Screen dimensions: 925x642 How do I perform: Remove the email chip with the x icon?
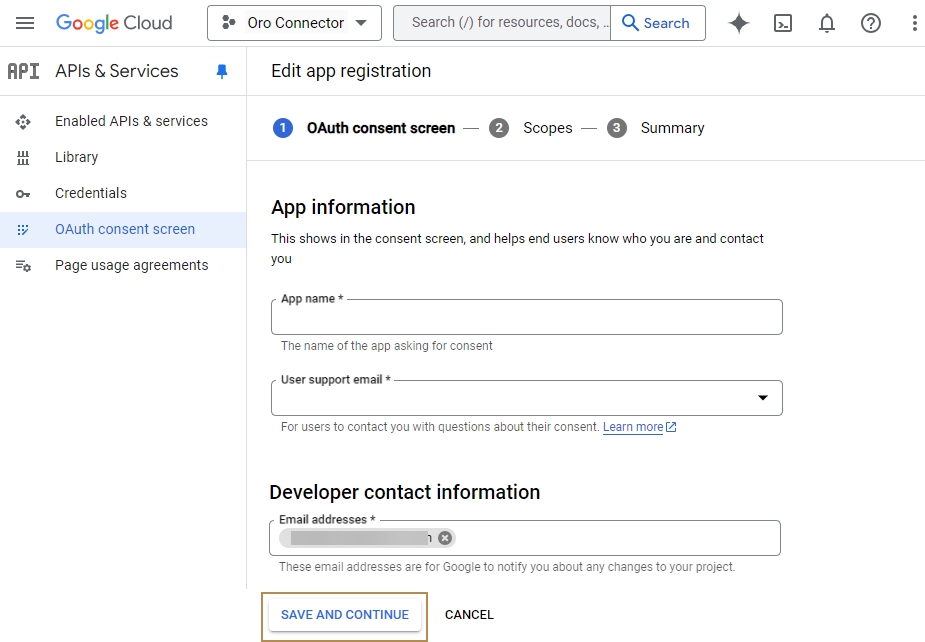point(445,538)
